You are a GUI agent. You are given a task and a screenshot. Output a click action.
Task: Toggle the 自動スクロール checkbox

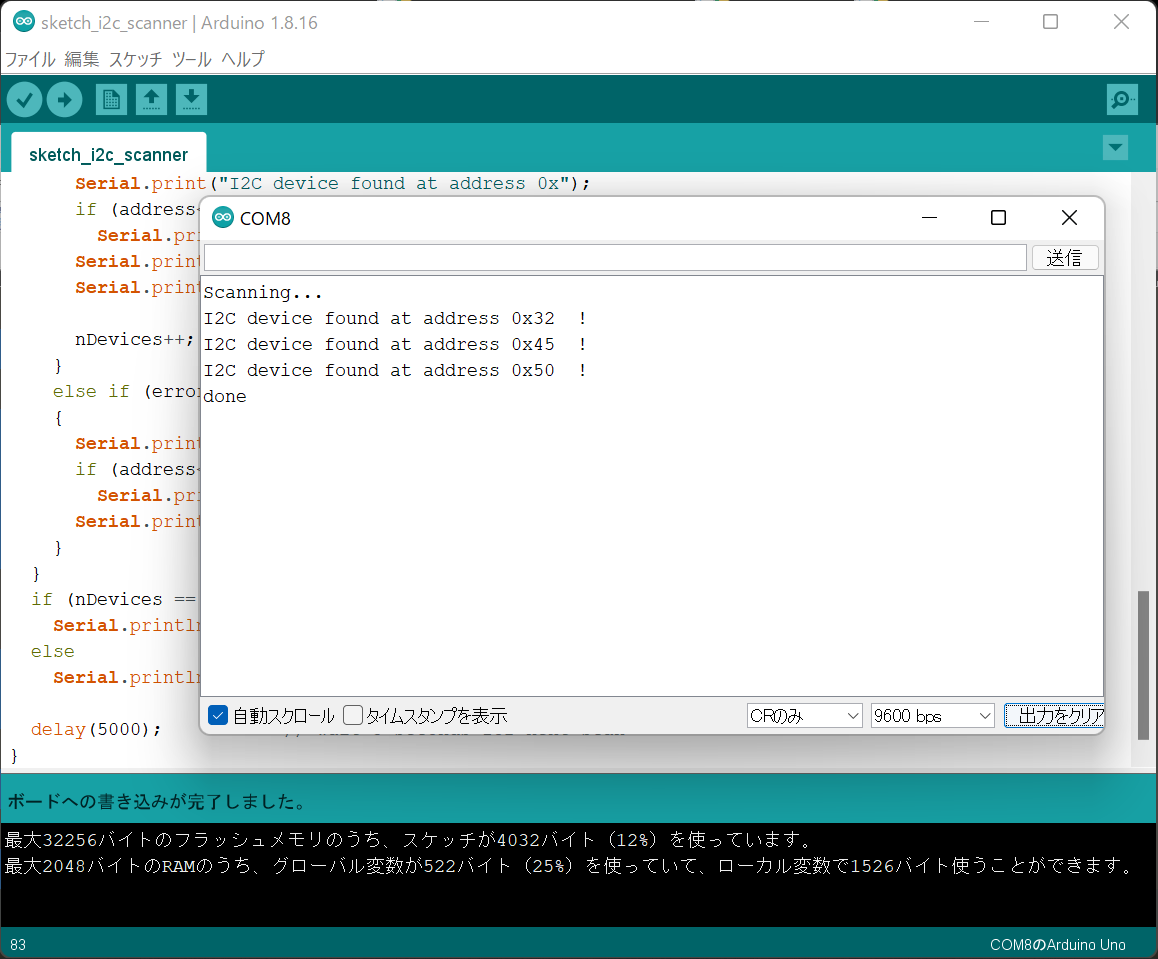coord(218,715)
